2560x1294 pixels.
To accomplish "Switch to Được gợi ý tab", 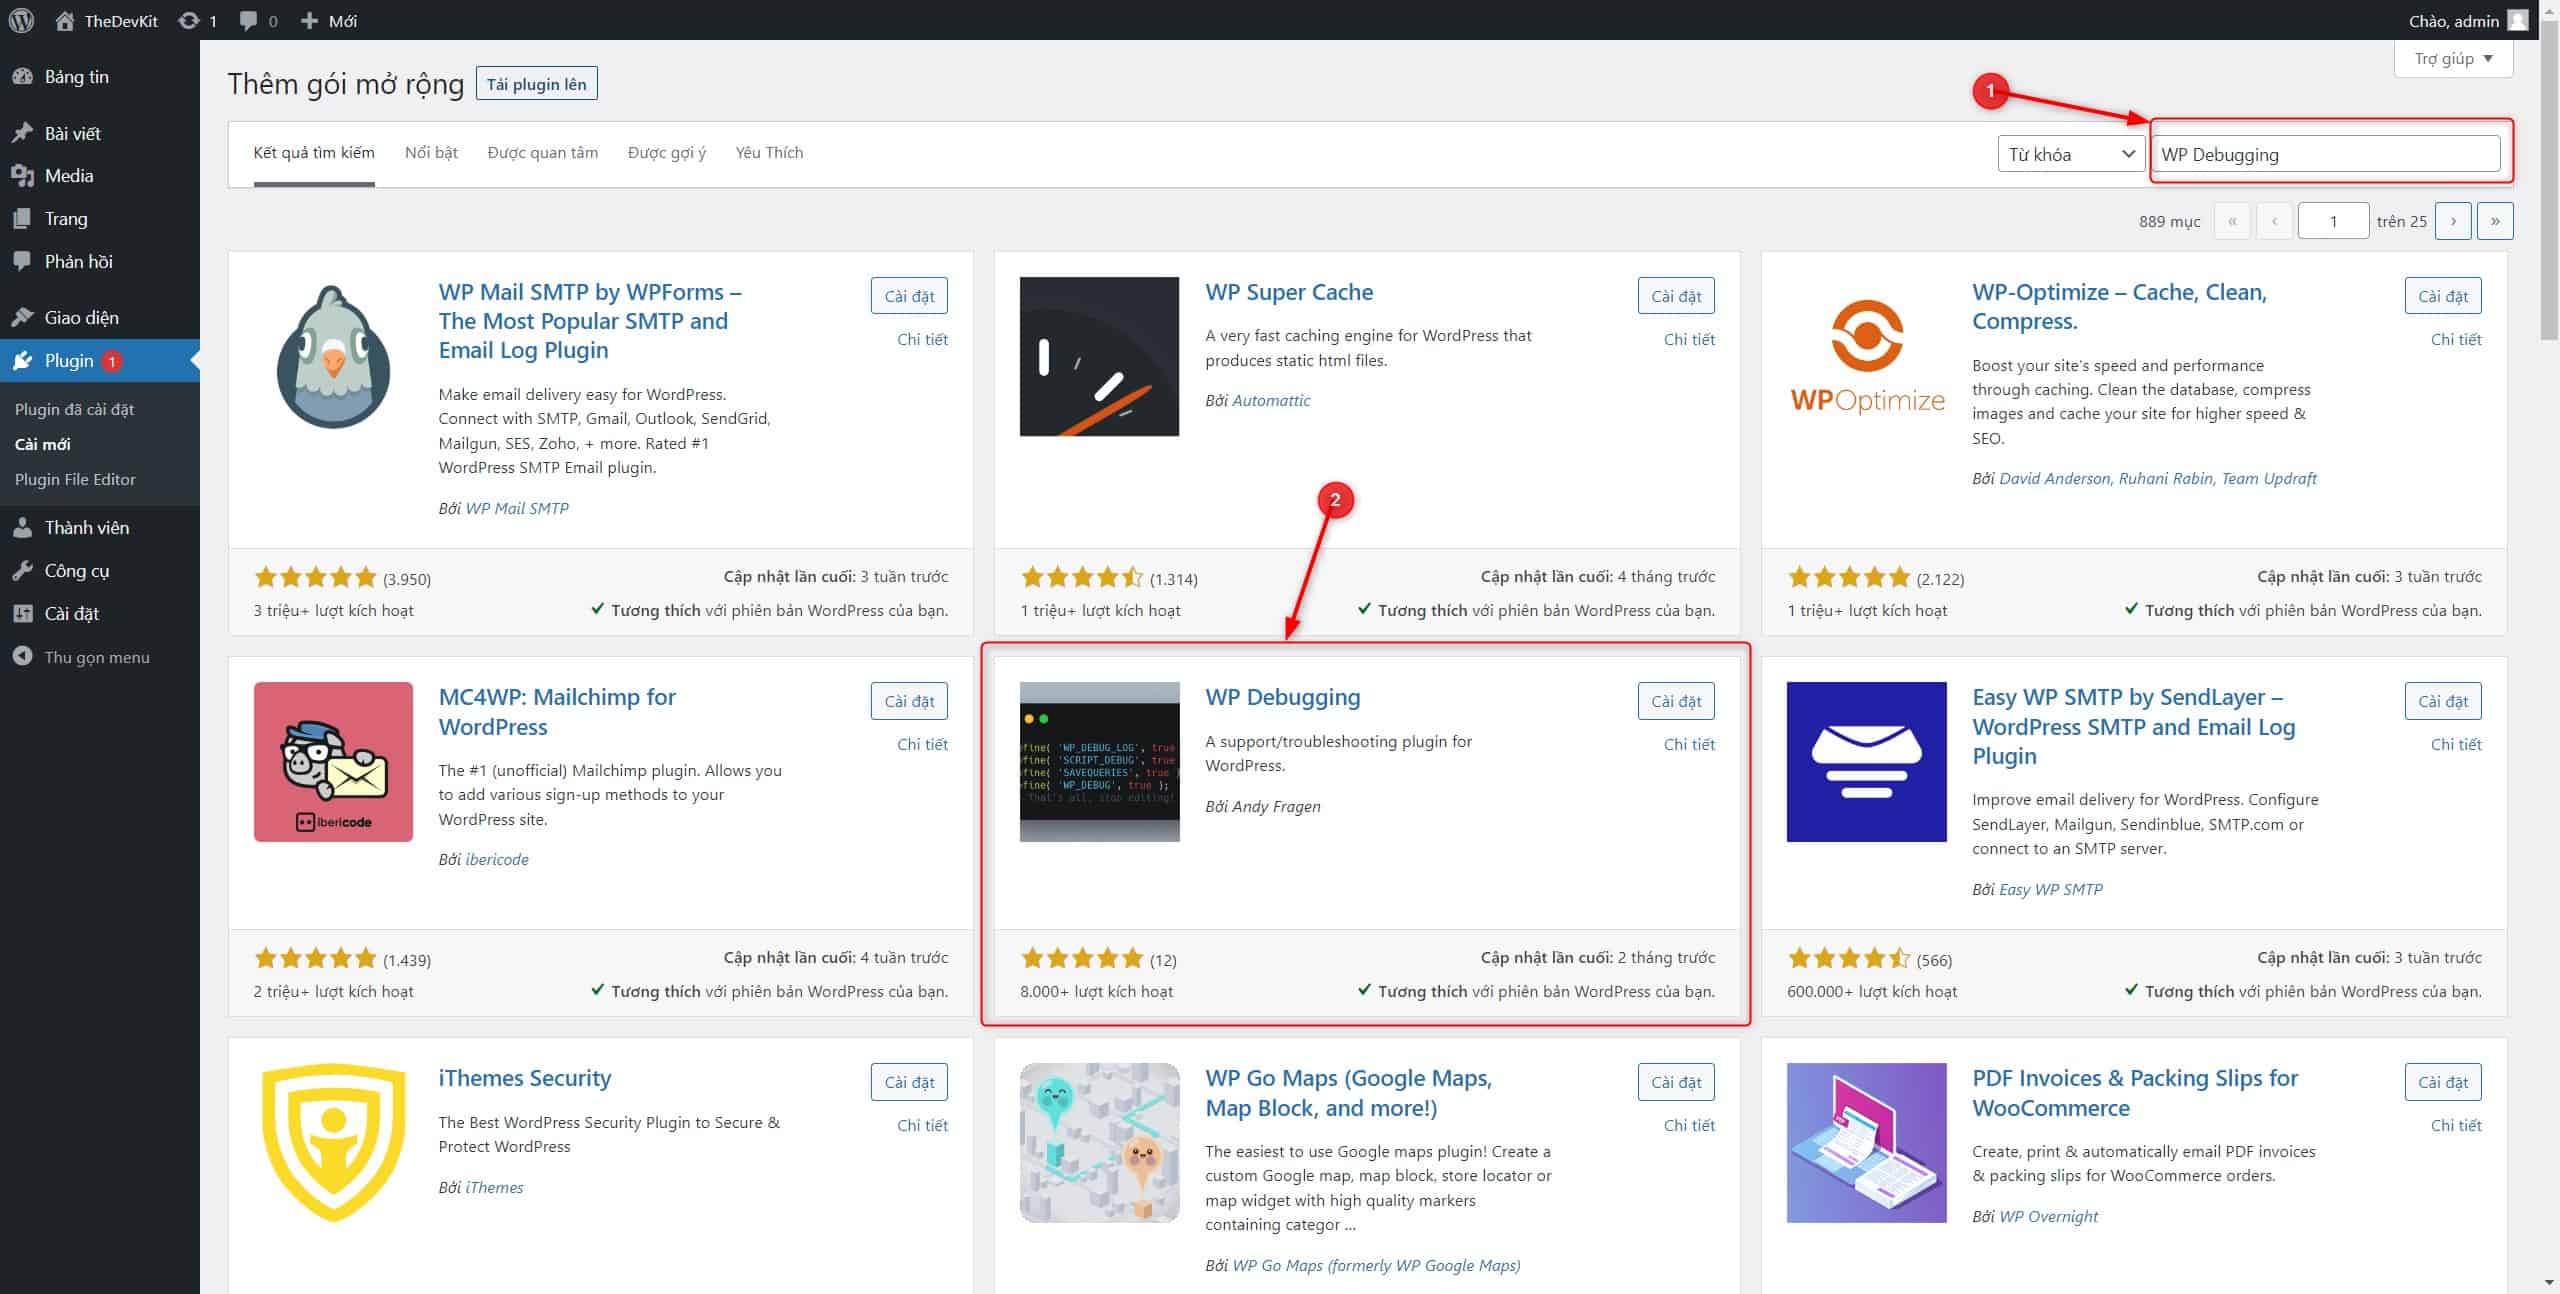I will click(x=667, y=153).
